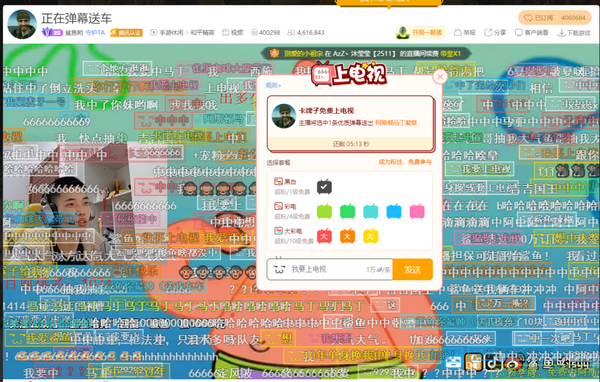Click the 选择套餐 label
The width and height of the screenshot is (600, 382).
point(278,163)
